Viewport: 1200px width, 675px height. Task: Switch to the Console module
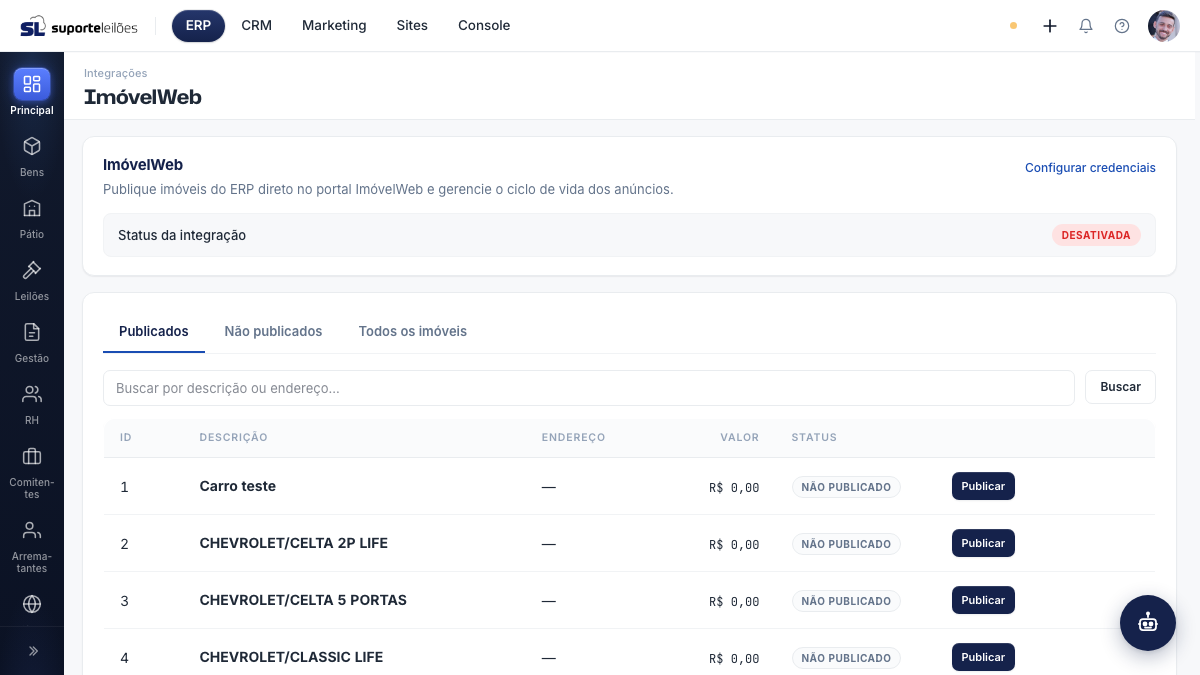point(484,26)
